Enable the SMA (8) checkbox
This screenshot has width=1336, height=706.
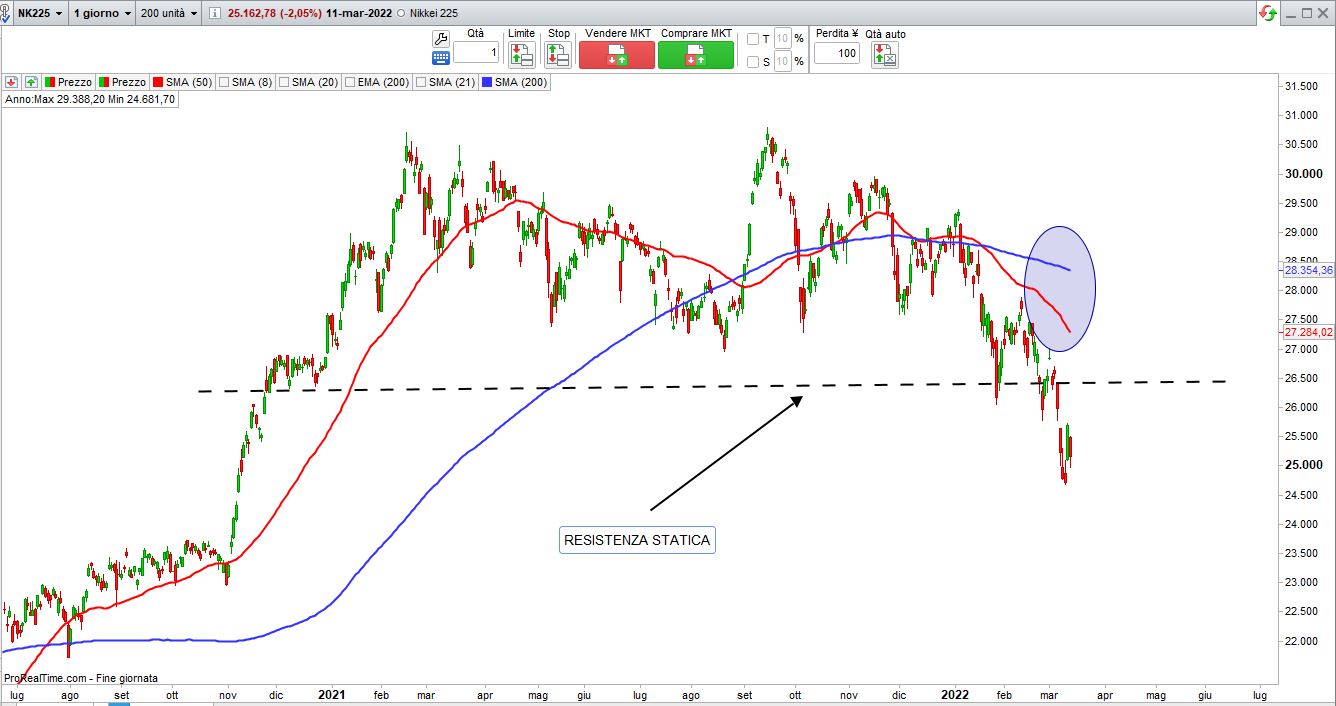point(224,82)
